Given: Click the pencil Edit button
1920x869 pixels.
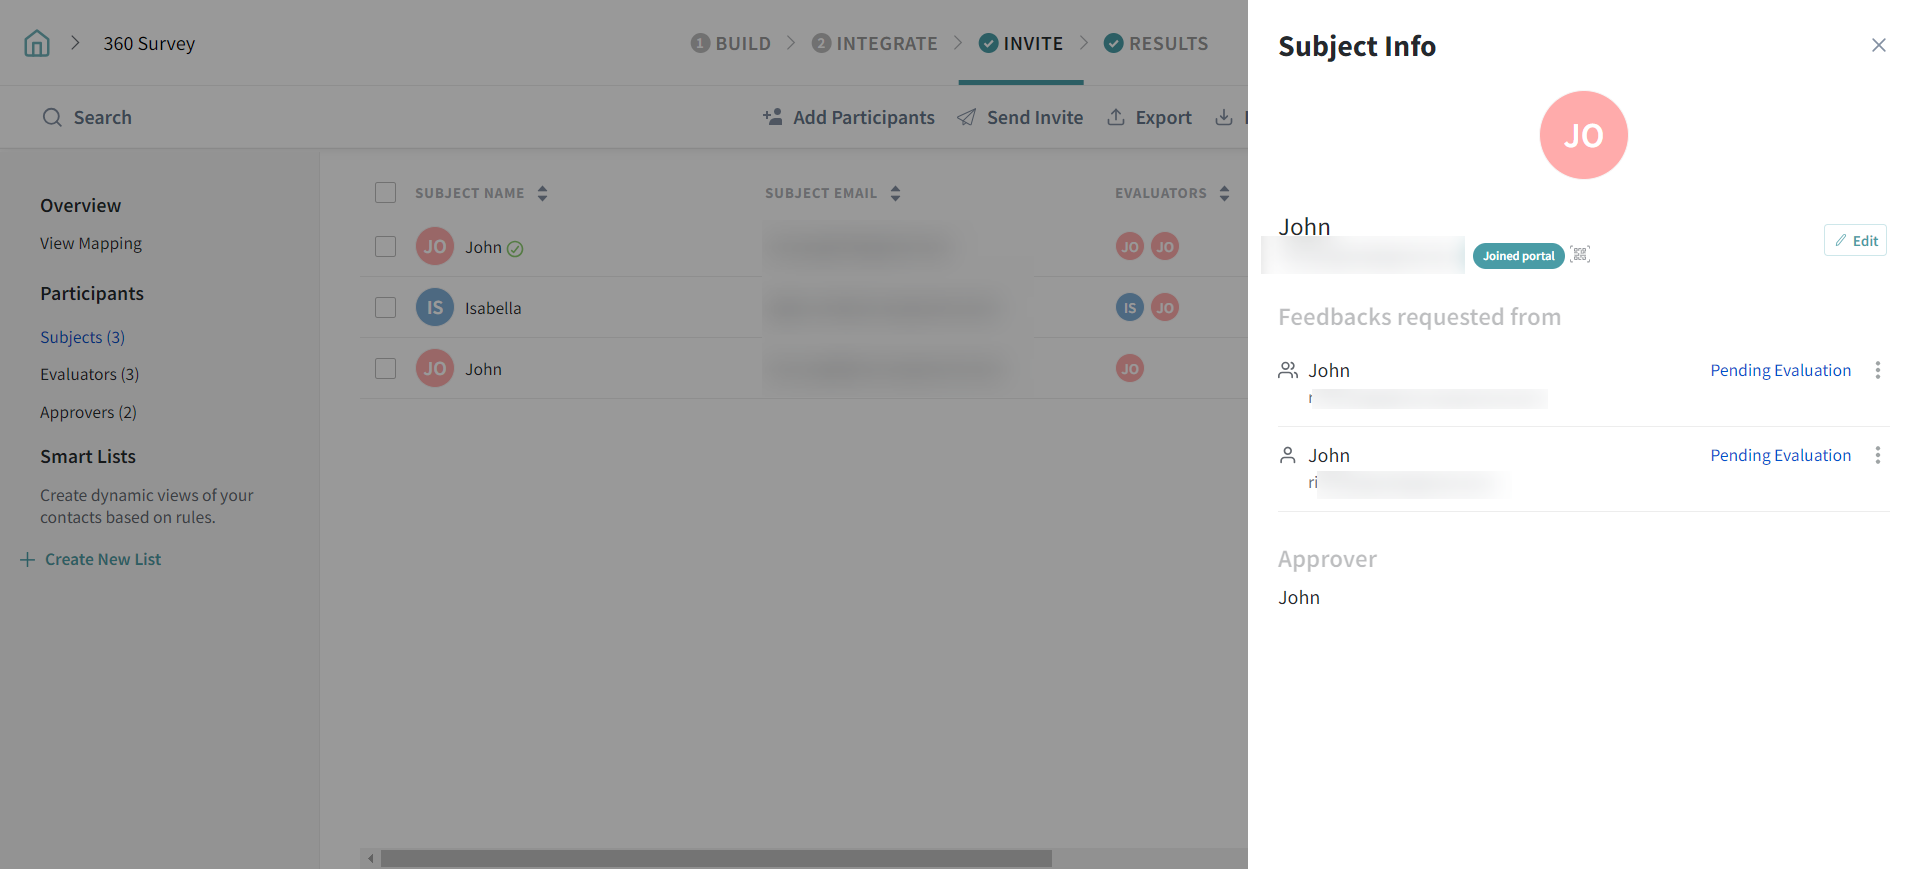Looking at the screenshot, I should tap(1855, 241).
